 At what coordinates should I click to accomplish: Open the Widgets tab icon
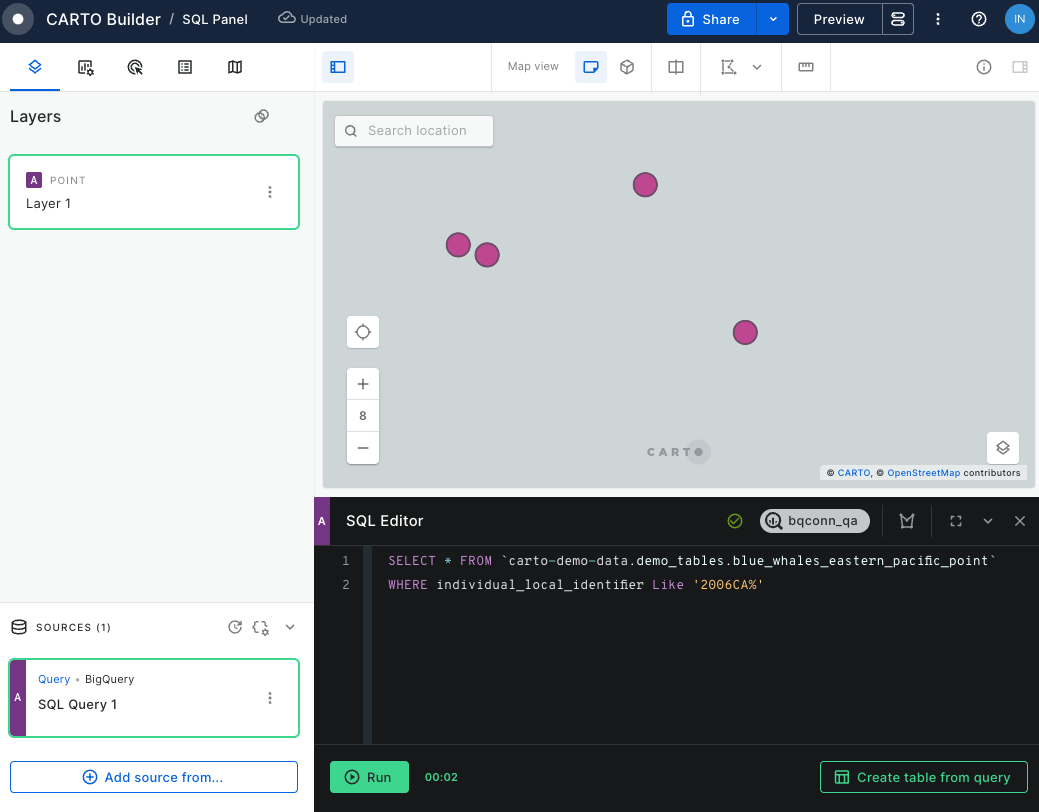pyautogui.click(x=86, y=67)
